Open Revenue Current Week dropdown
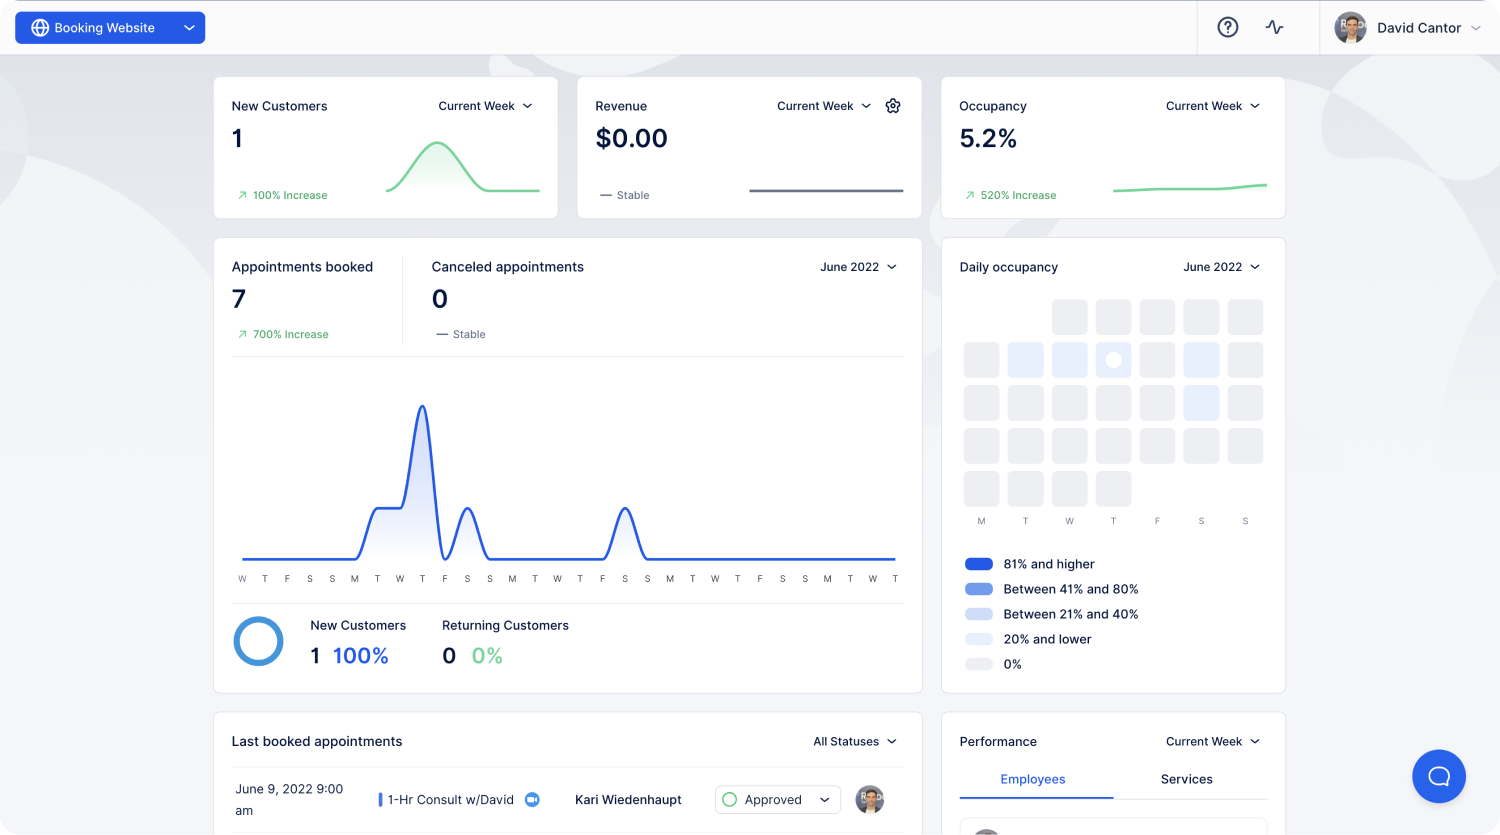Image resolution: width=1500 pixels, height=835 pixels. pyautogui.click(x=824, y=106)
